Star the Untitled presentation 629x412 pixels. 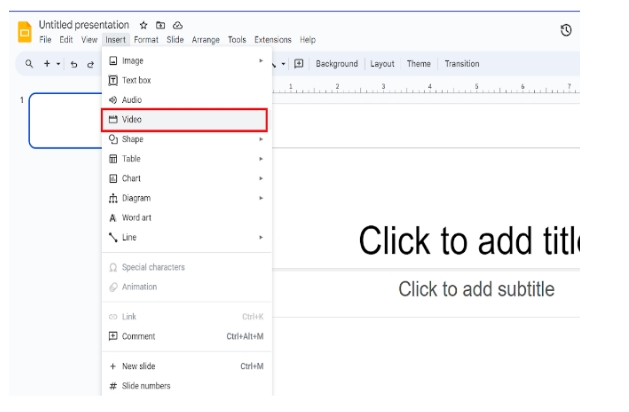pos(143,25)
